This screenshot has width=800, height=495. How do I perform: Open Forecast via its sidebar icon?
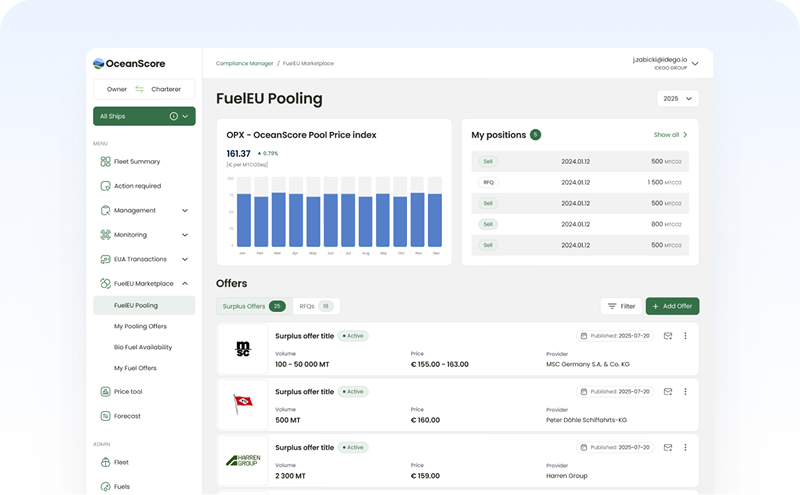point(105,416)
